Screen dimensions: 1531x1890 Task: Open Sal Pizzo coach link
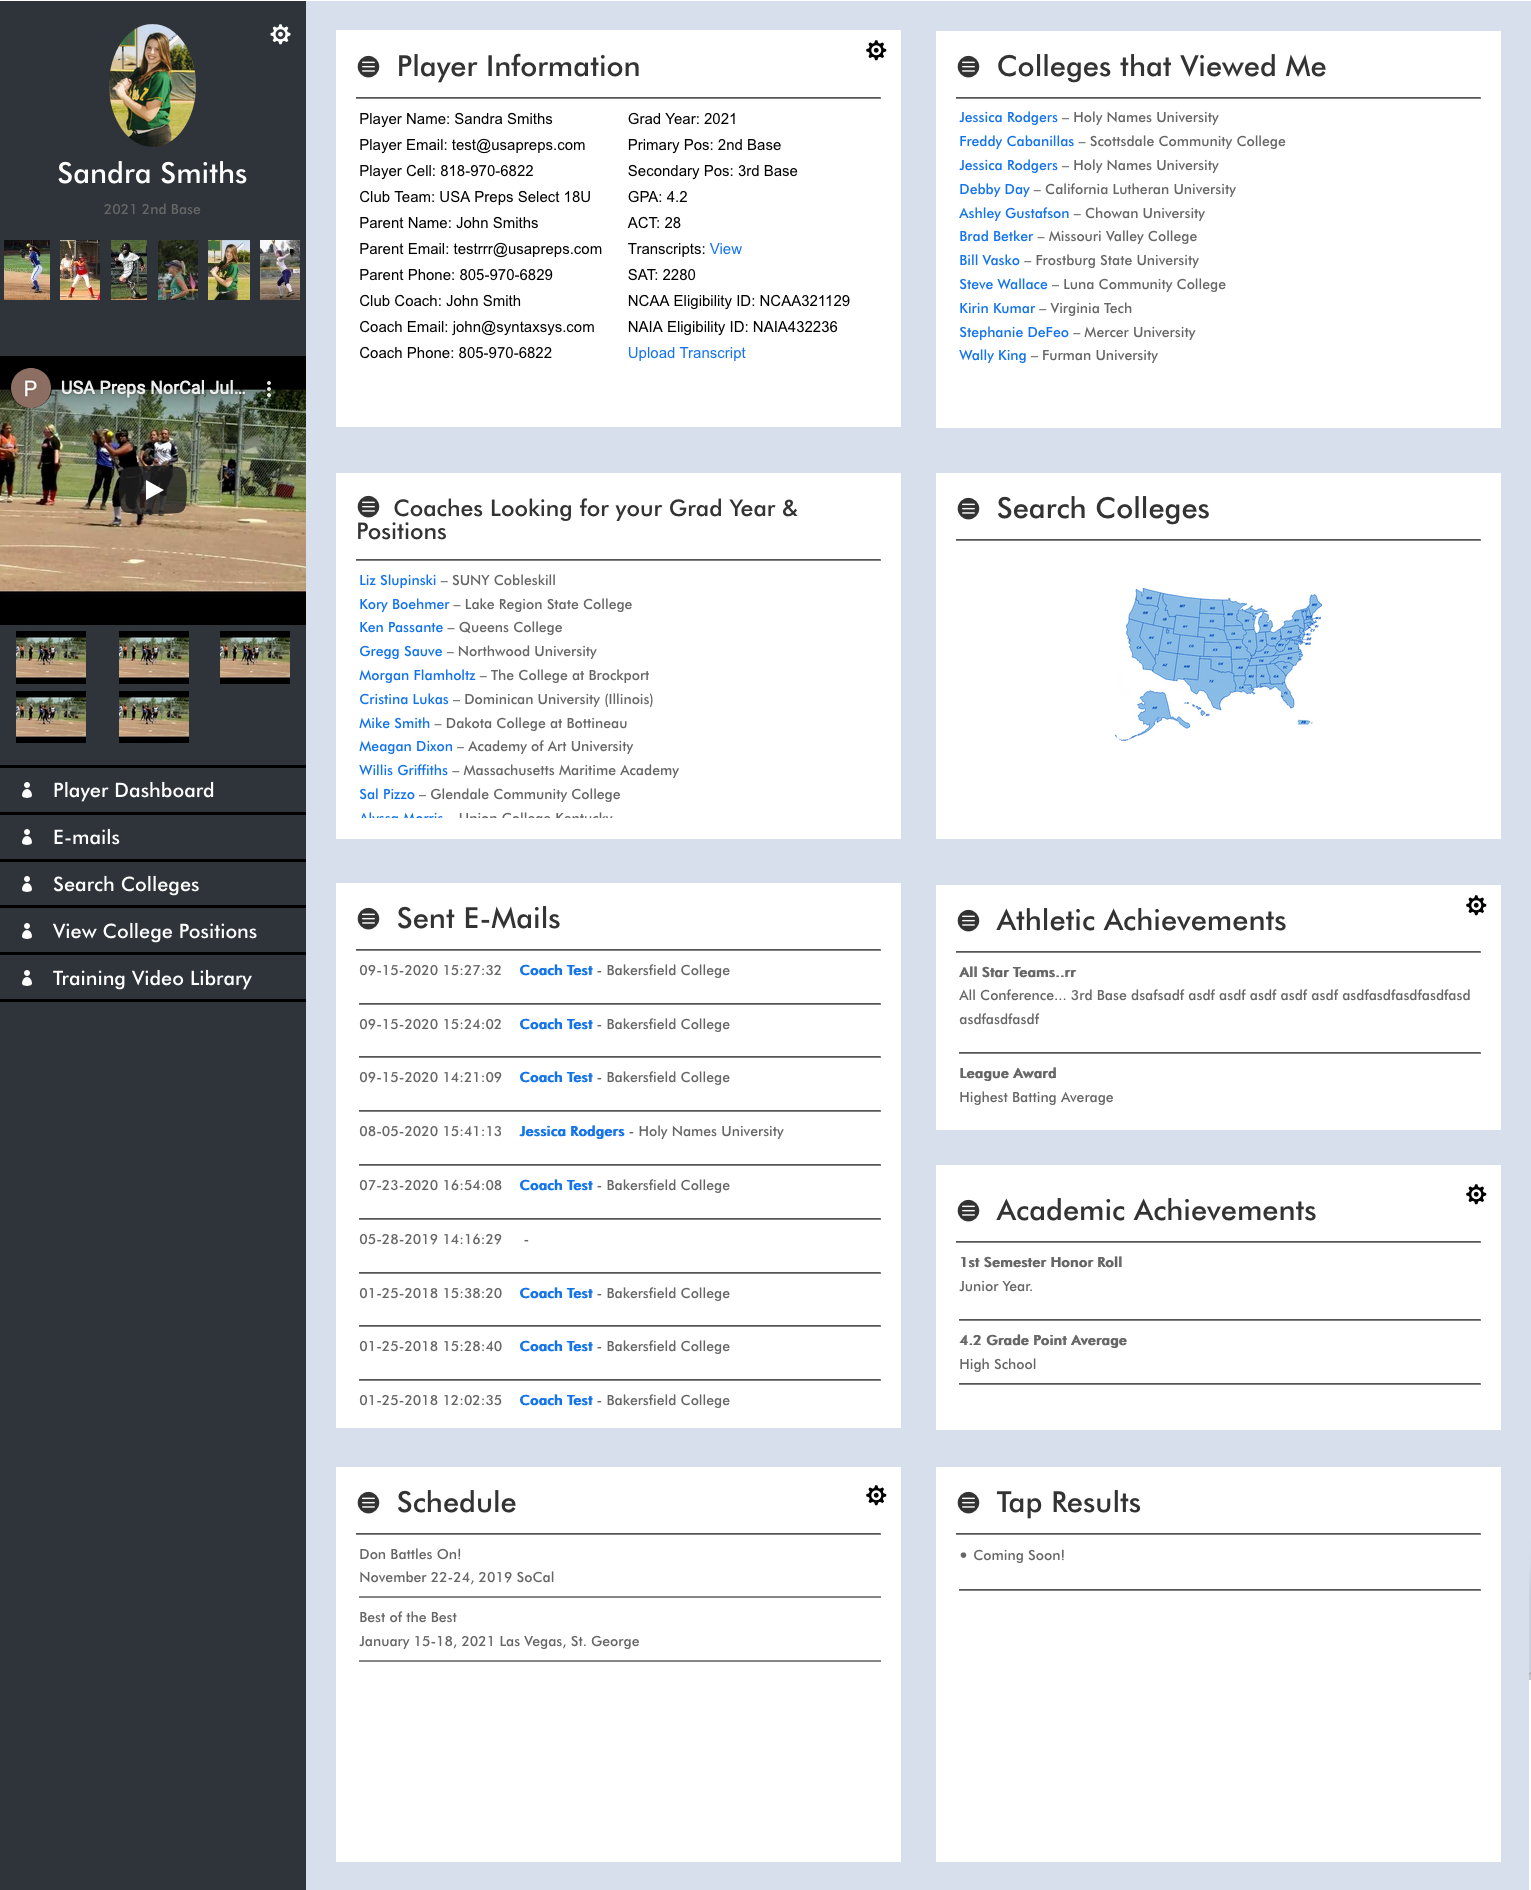point(387,794)
